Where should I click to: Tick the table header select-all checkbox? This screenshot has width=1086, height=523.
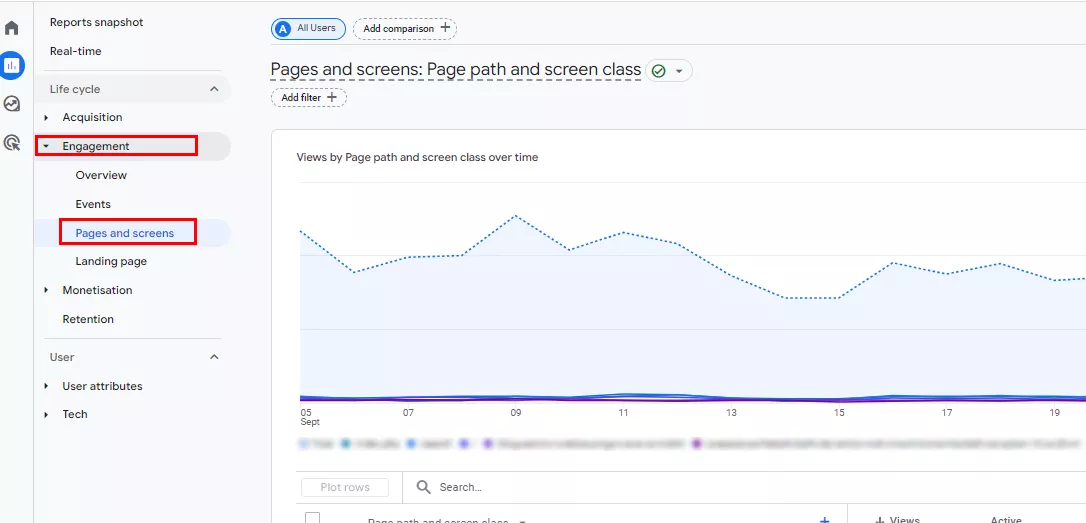click(x=313, y=518)
